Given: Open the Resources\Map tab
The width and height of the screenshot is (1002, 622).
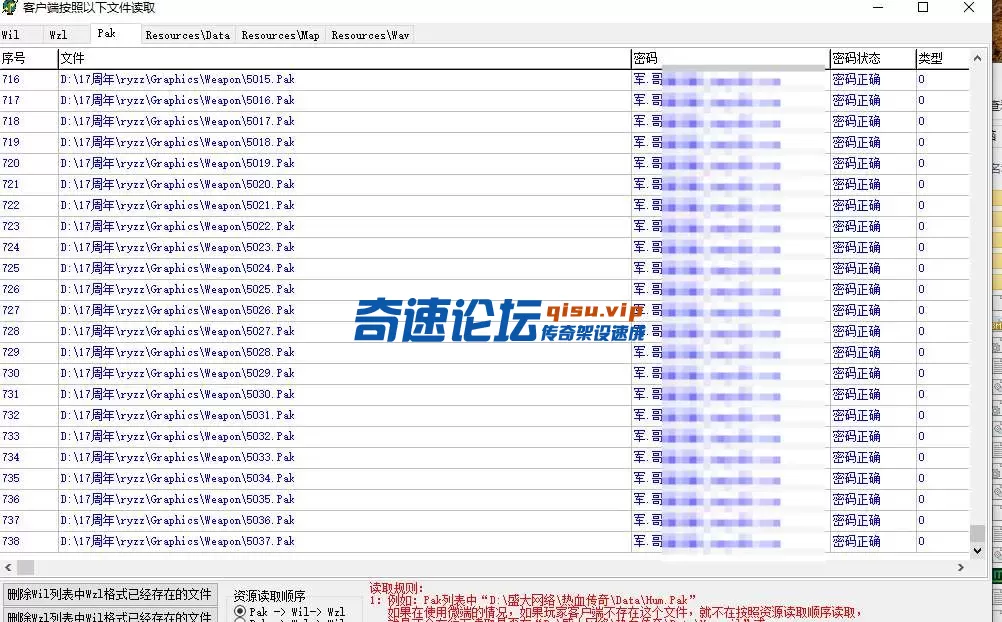Looking at the screenshot, I should 281,35.
